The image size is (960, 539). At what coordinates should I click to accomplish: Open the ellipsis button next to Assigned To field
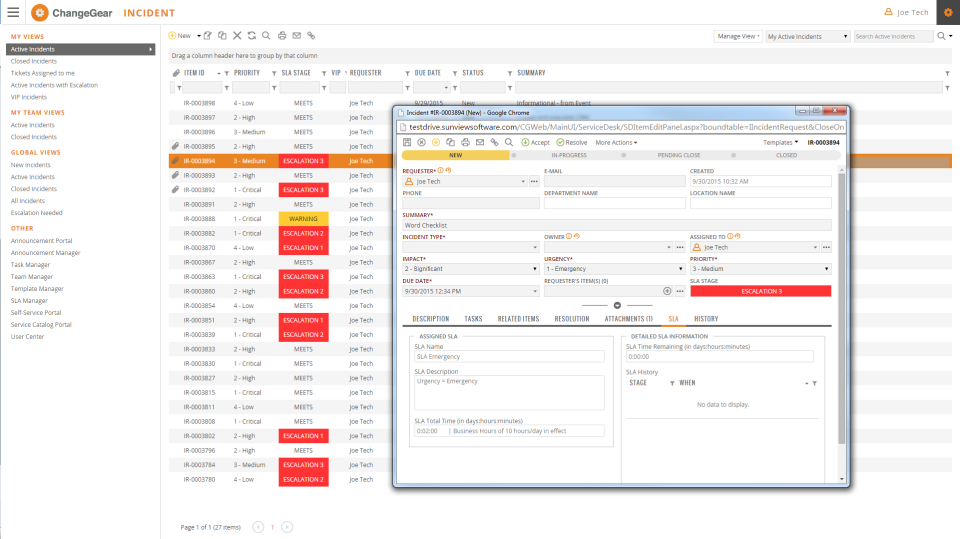pyautogui.click(x=827, y=247)
